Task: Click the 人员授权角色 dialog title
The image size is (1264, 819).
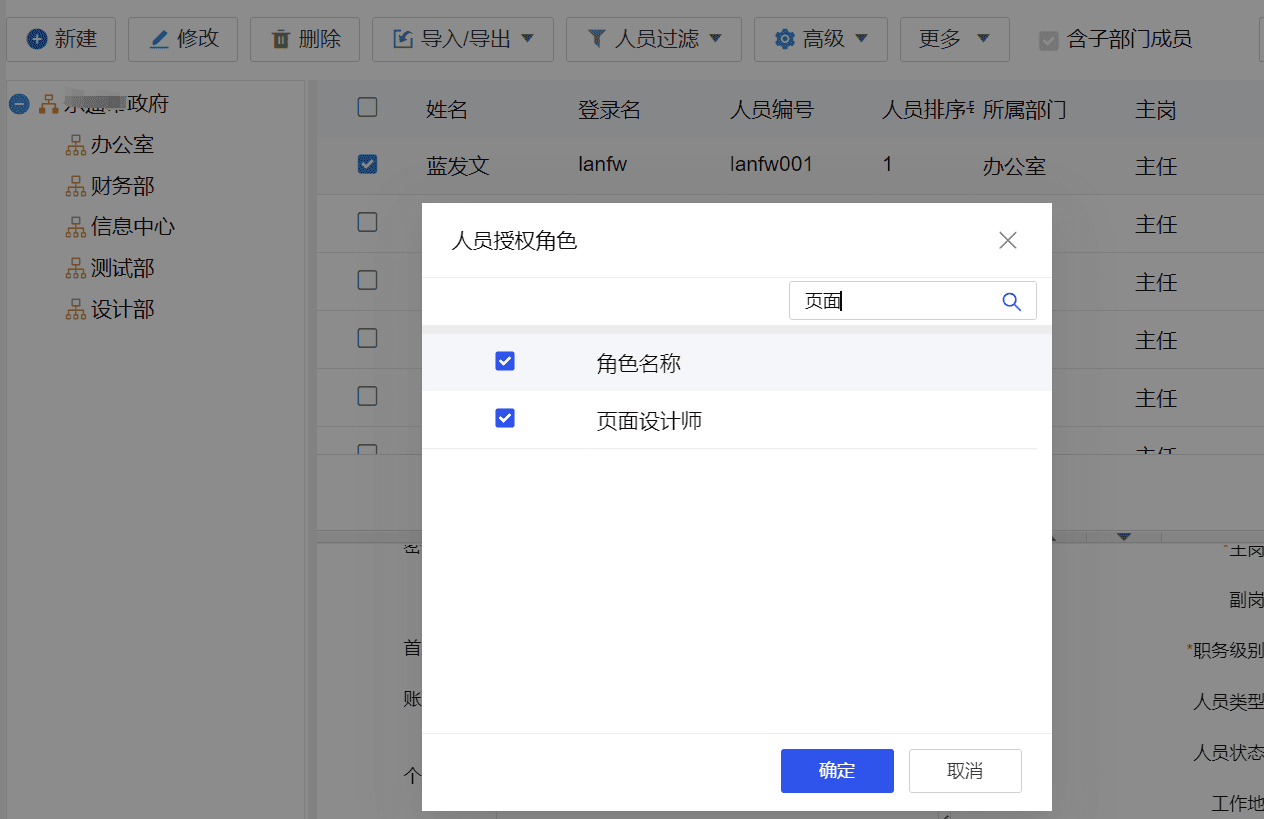Action: coord(514,241)
